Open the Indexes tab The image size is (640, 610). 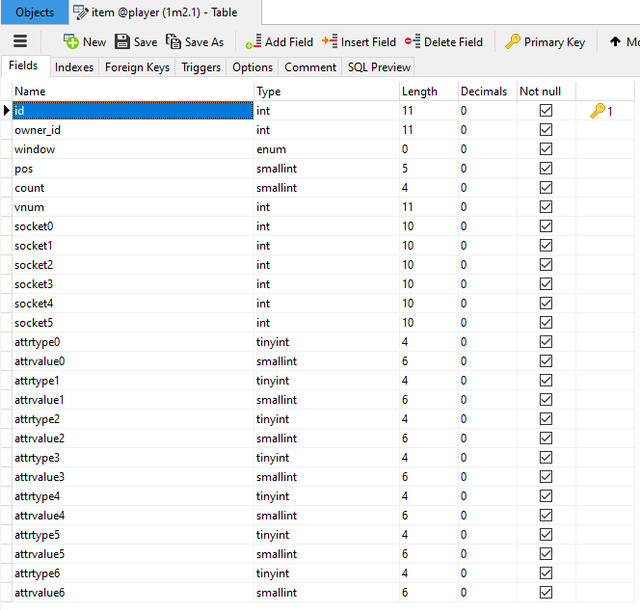(x=74, y=67)
